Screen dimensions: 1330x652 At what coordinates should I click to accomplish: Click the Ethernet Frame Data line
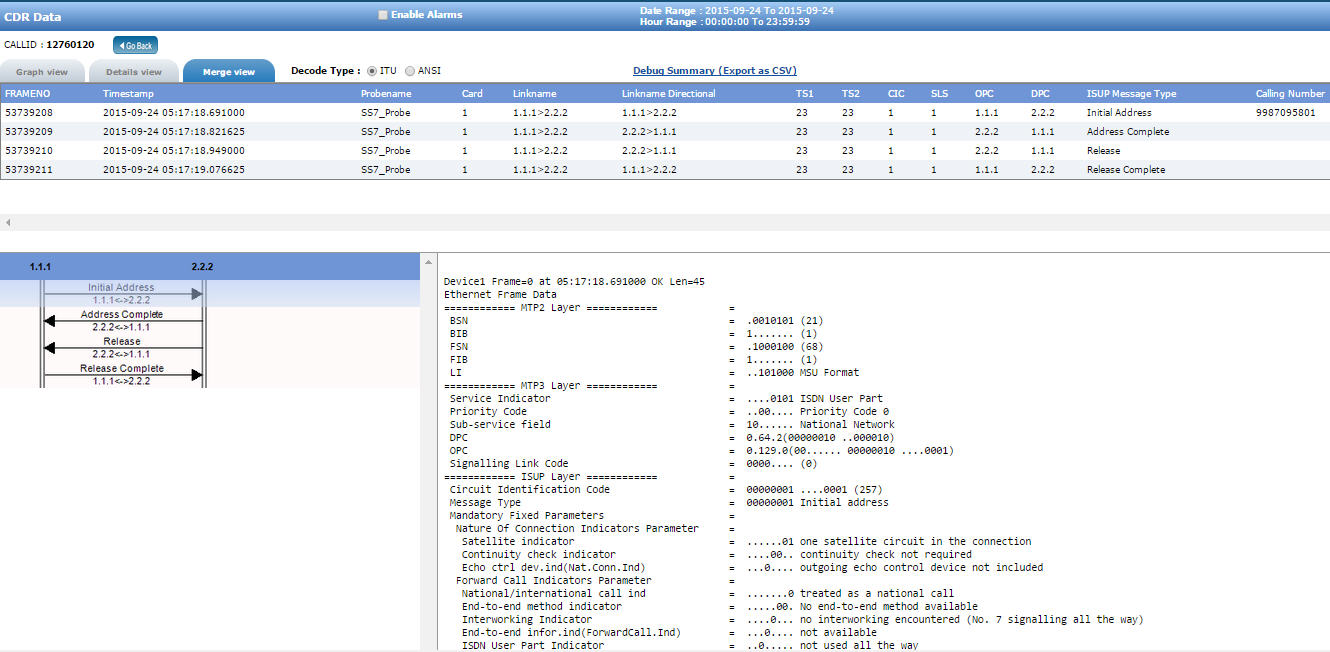tap(500, 295)
